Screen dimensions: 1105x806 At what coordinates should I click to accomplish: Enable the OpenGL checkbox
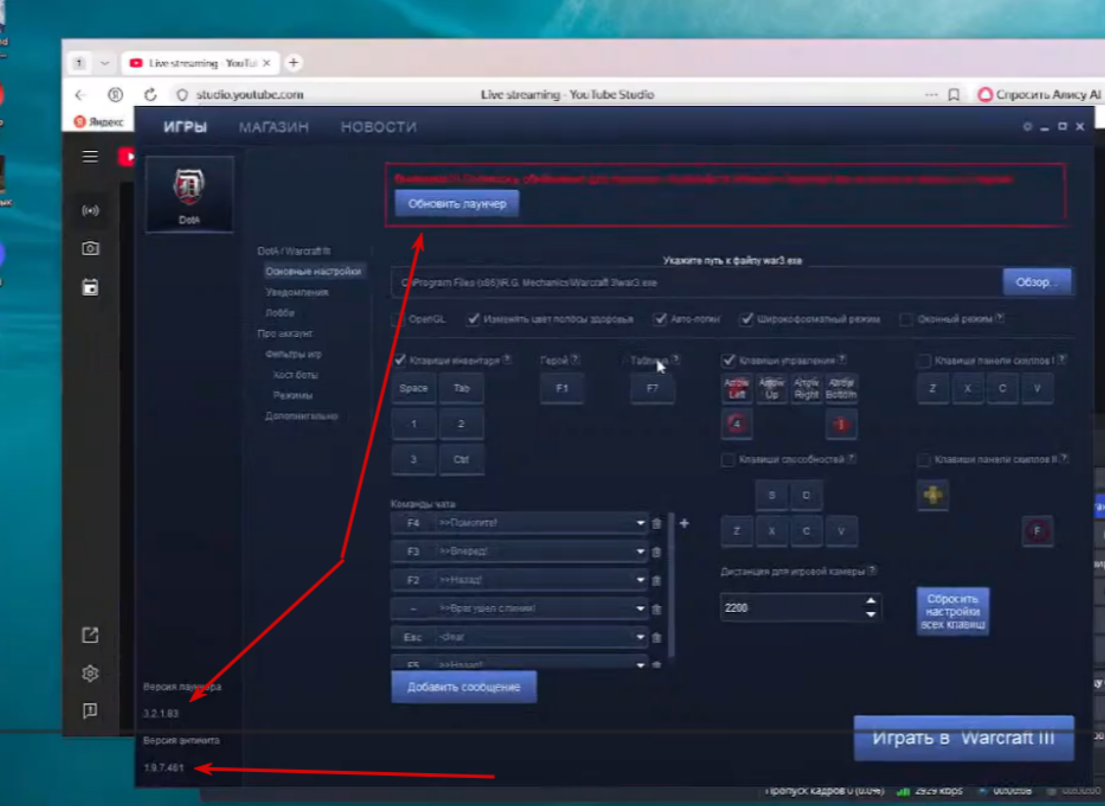pos(397,319)
